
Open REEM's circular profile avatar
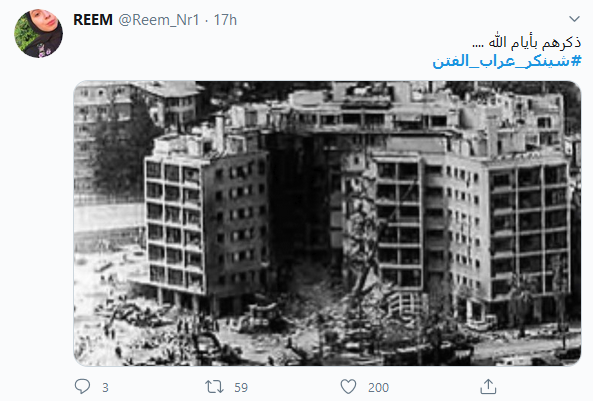pos(38,33)
